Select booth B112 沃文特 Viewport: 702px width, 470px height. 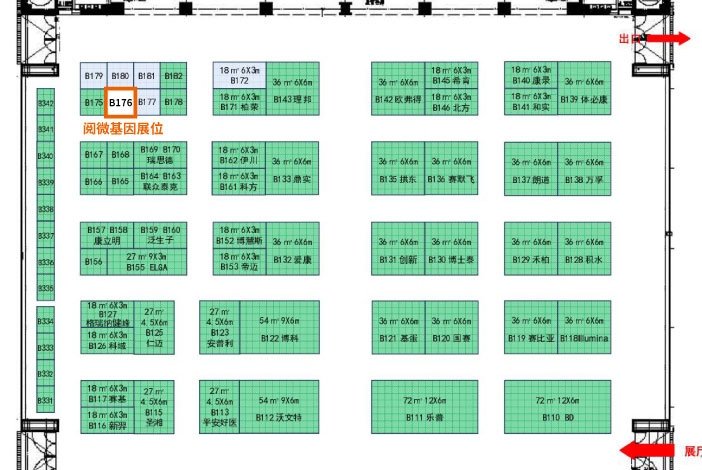pos(279,406)
